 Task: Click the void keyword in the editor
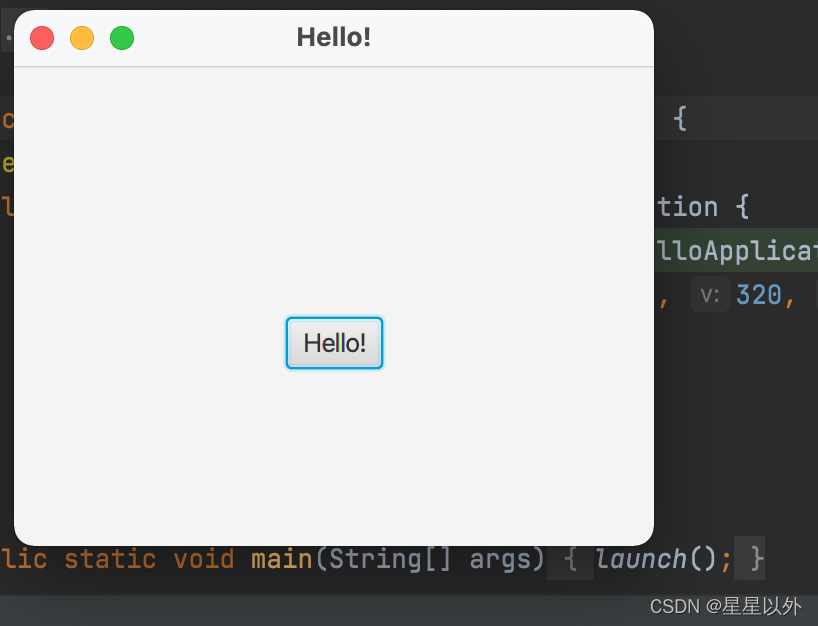pyautogui.click(x=203, y=559)
